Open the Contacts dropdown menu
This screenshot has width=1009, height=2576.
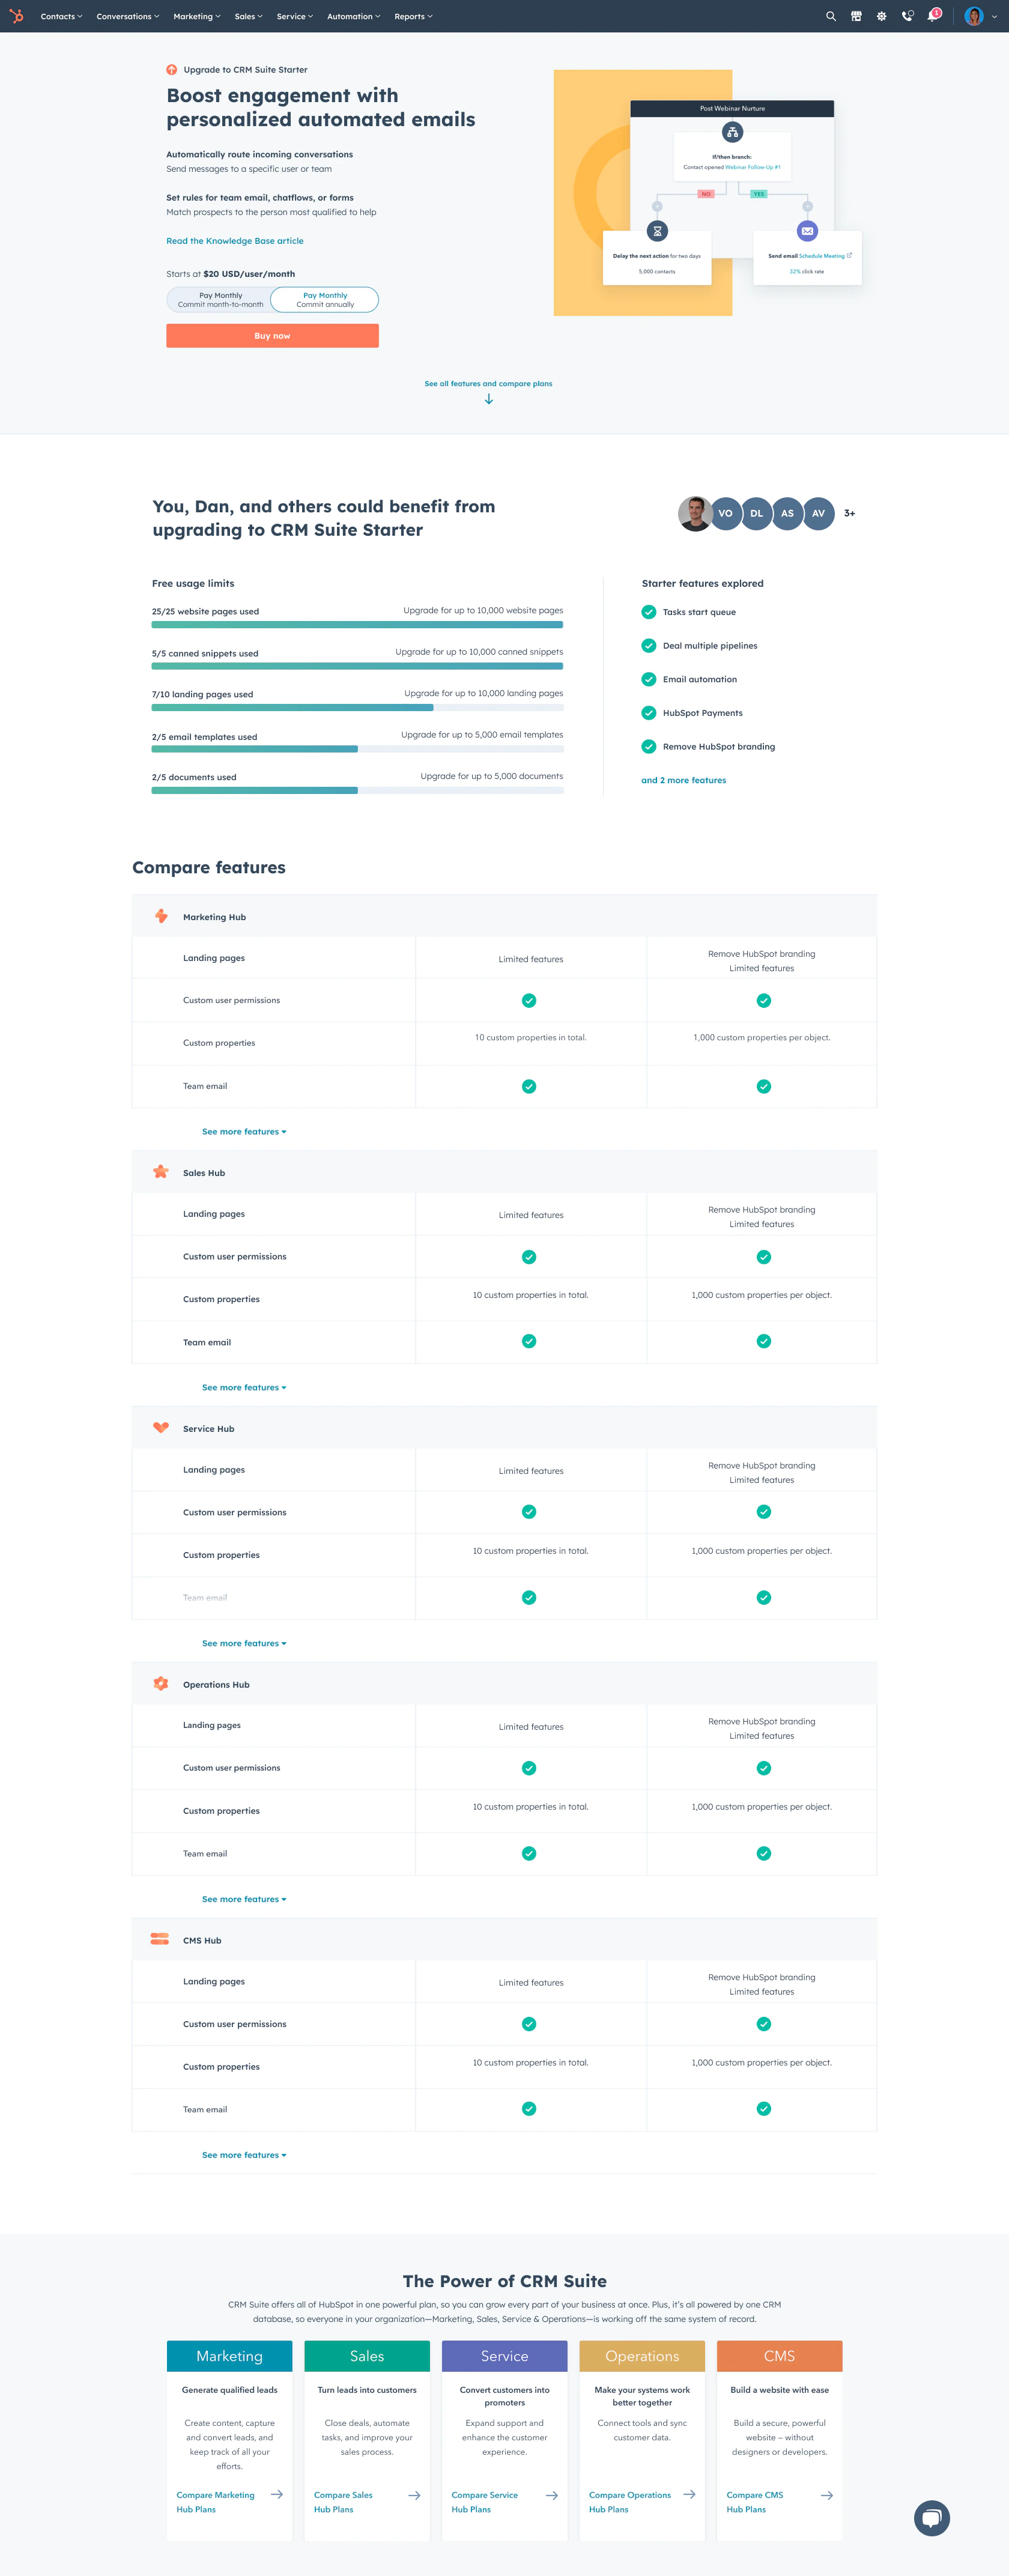(62, 16)
